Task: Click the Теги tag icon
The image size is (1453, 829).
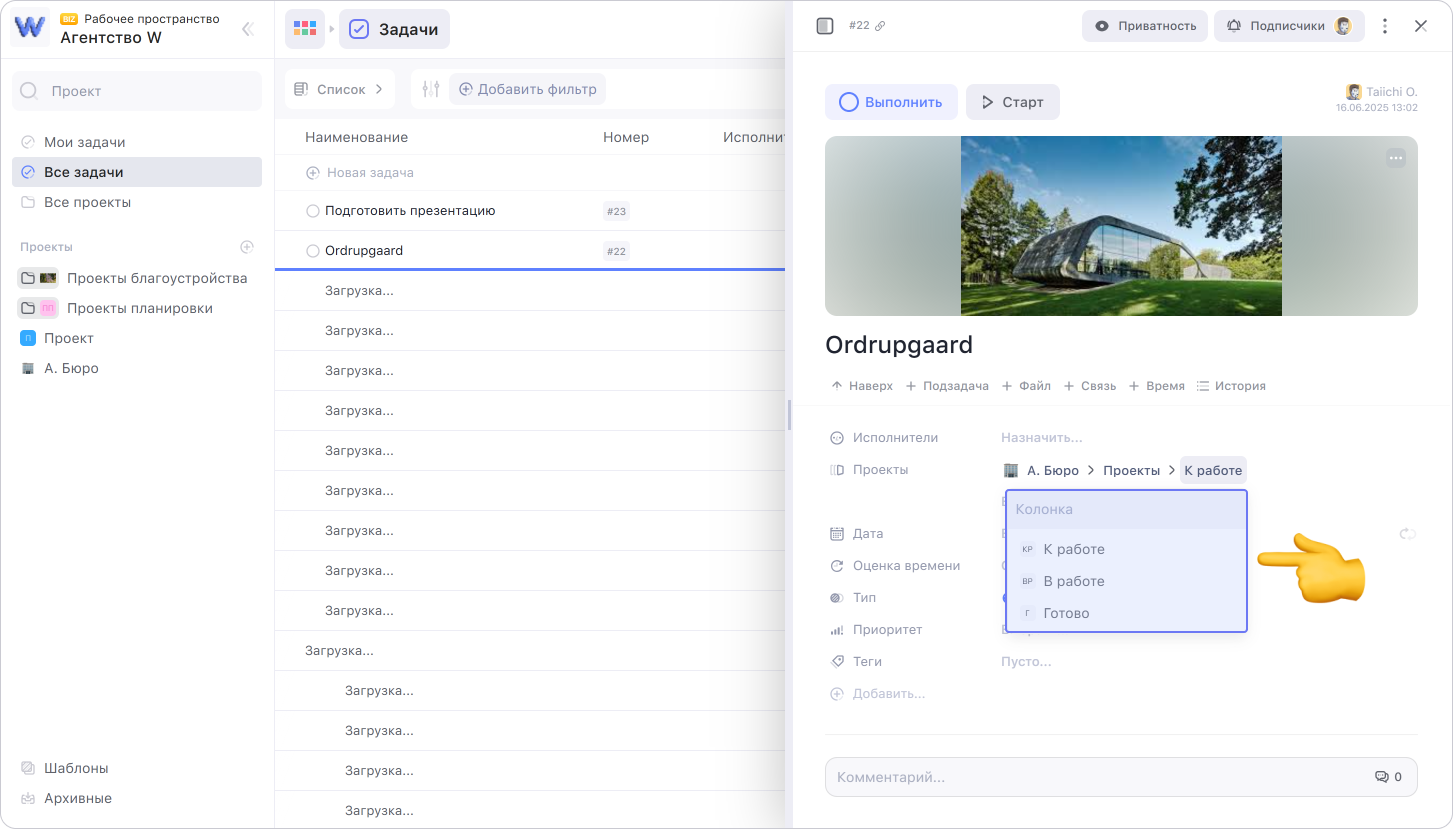Action: pyautogui.click(x=837, y=662)
